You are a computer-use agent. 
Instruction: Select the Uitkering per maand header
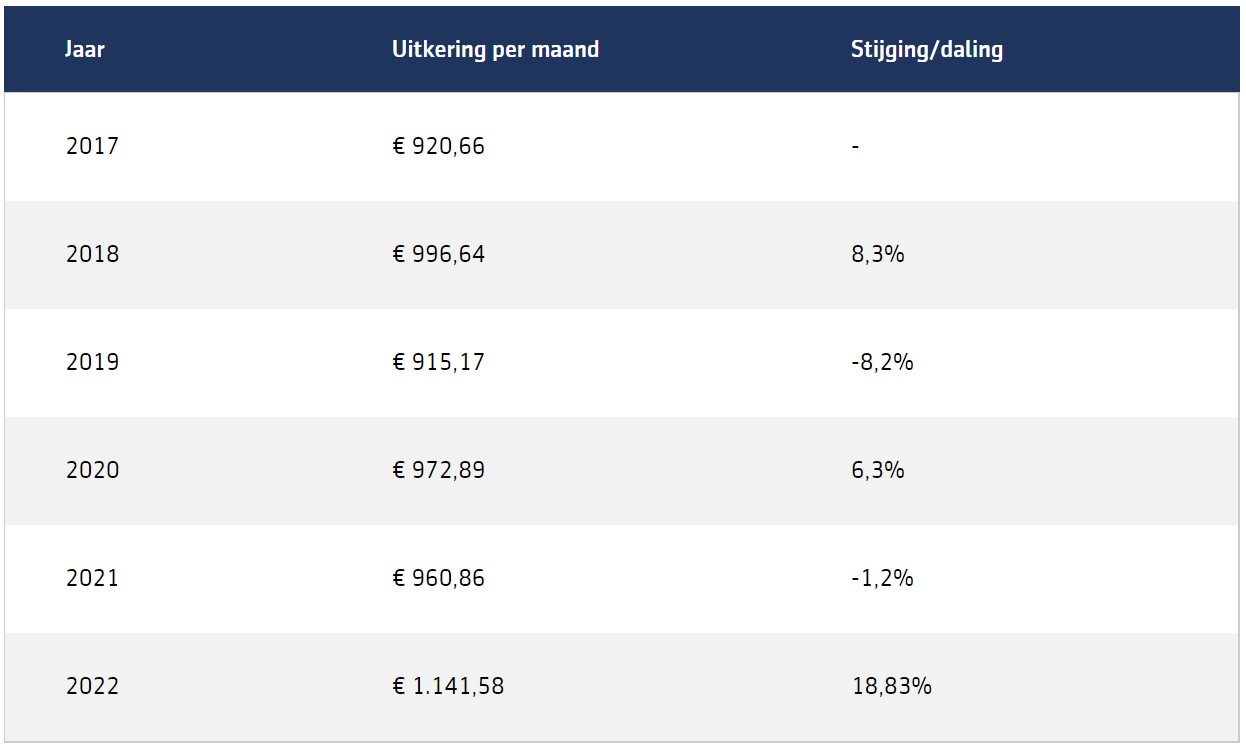pos(496,49)
